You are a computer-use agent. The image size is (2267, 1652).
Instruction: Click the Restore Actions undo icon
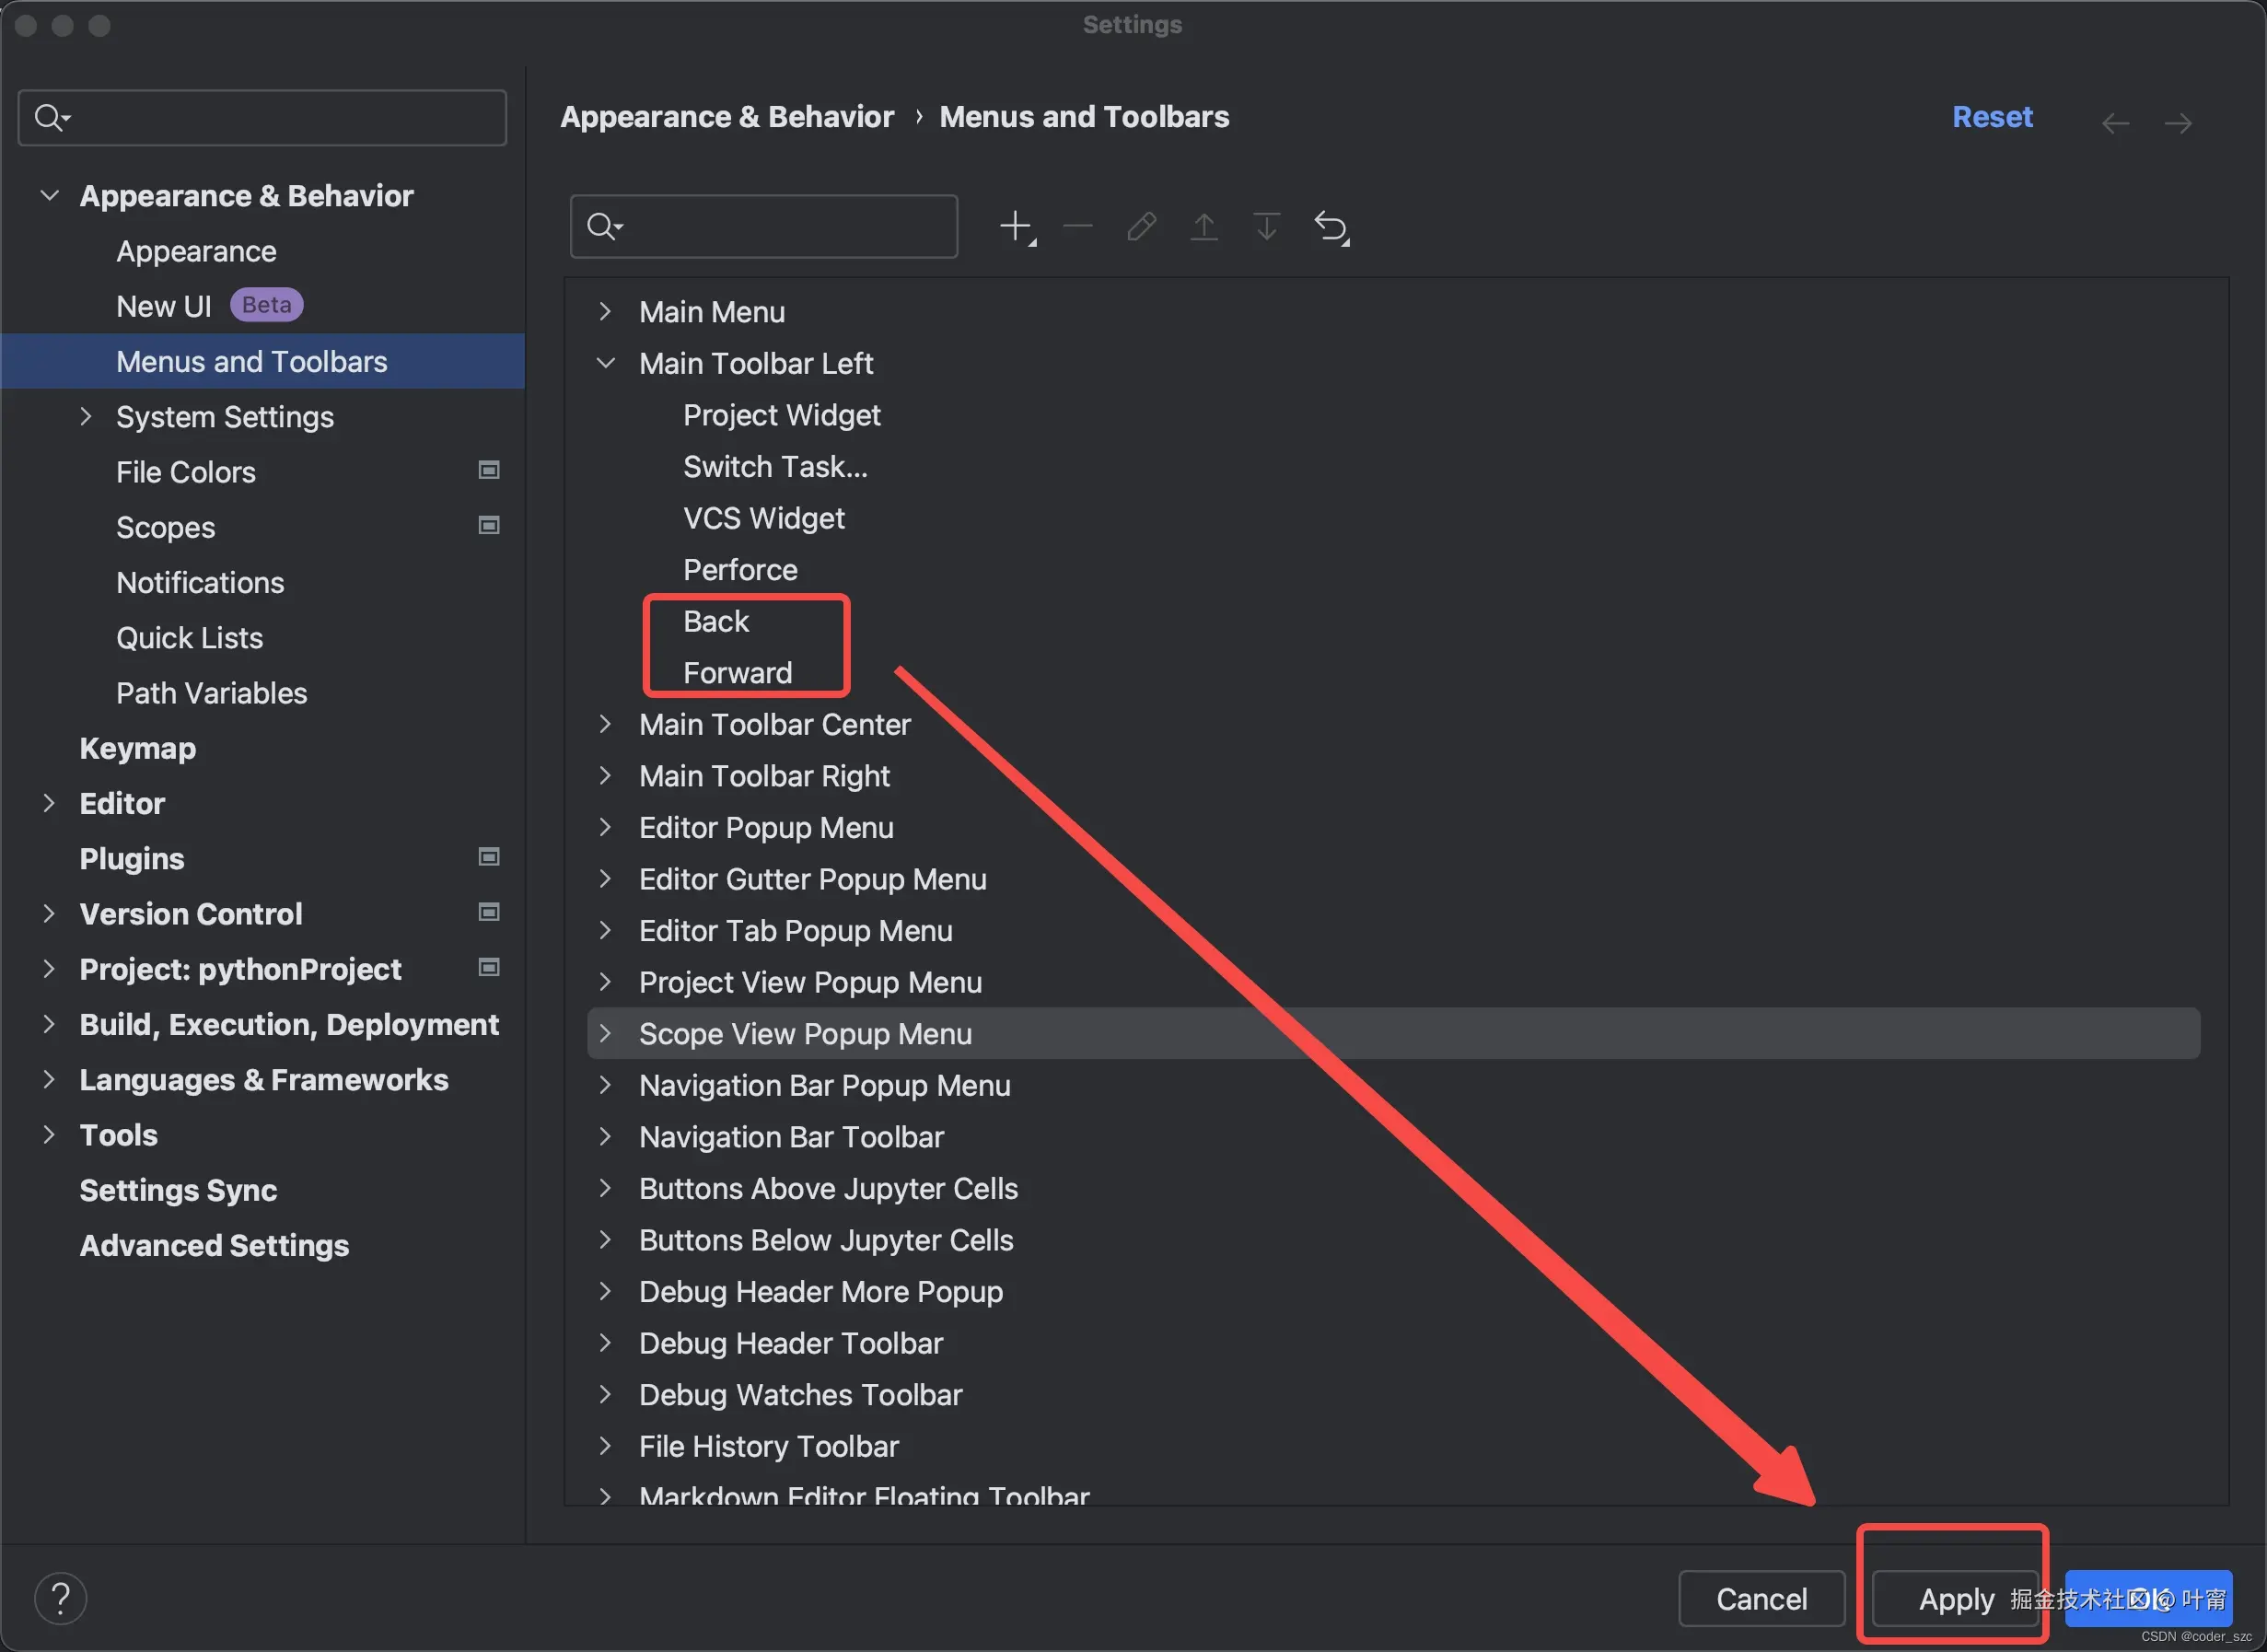[x=1330, y=227]
